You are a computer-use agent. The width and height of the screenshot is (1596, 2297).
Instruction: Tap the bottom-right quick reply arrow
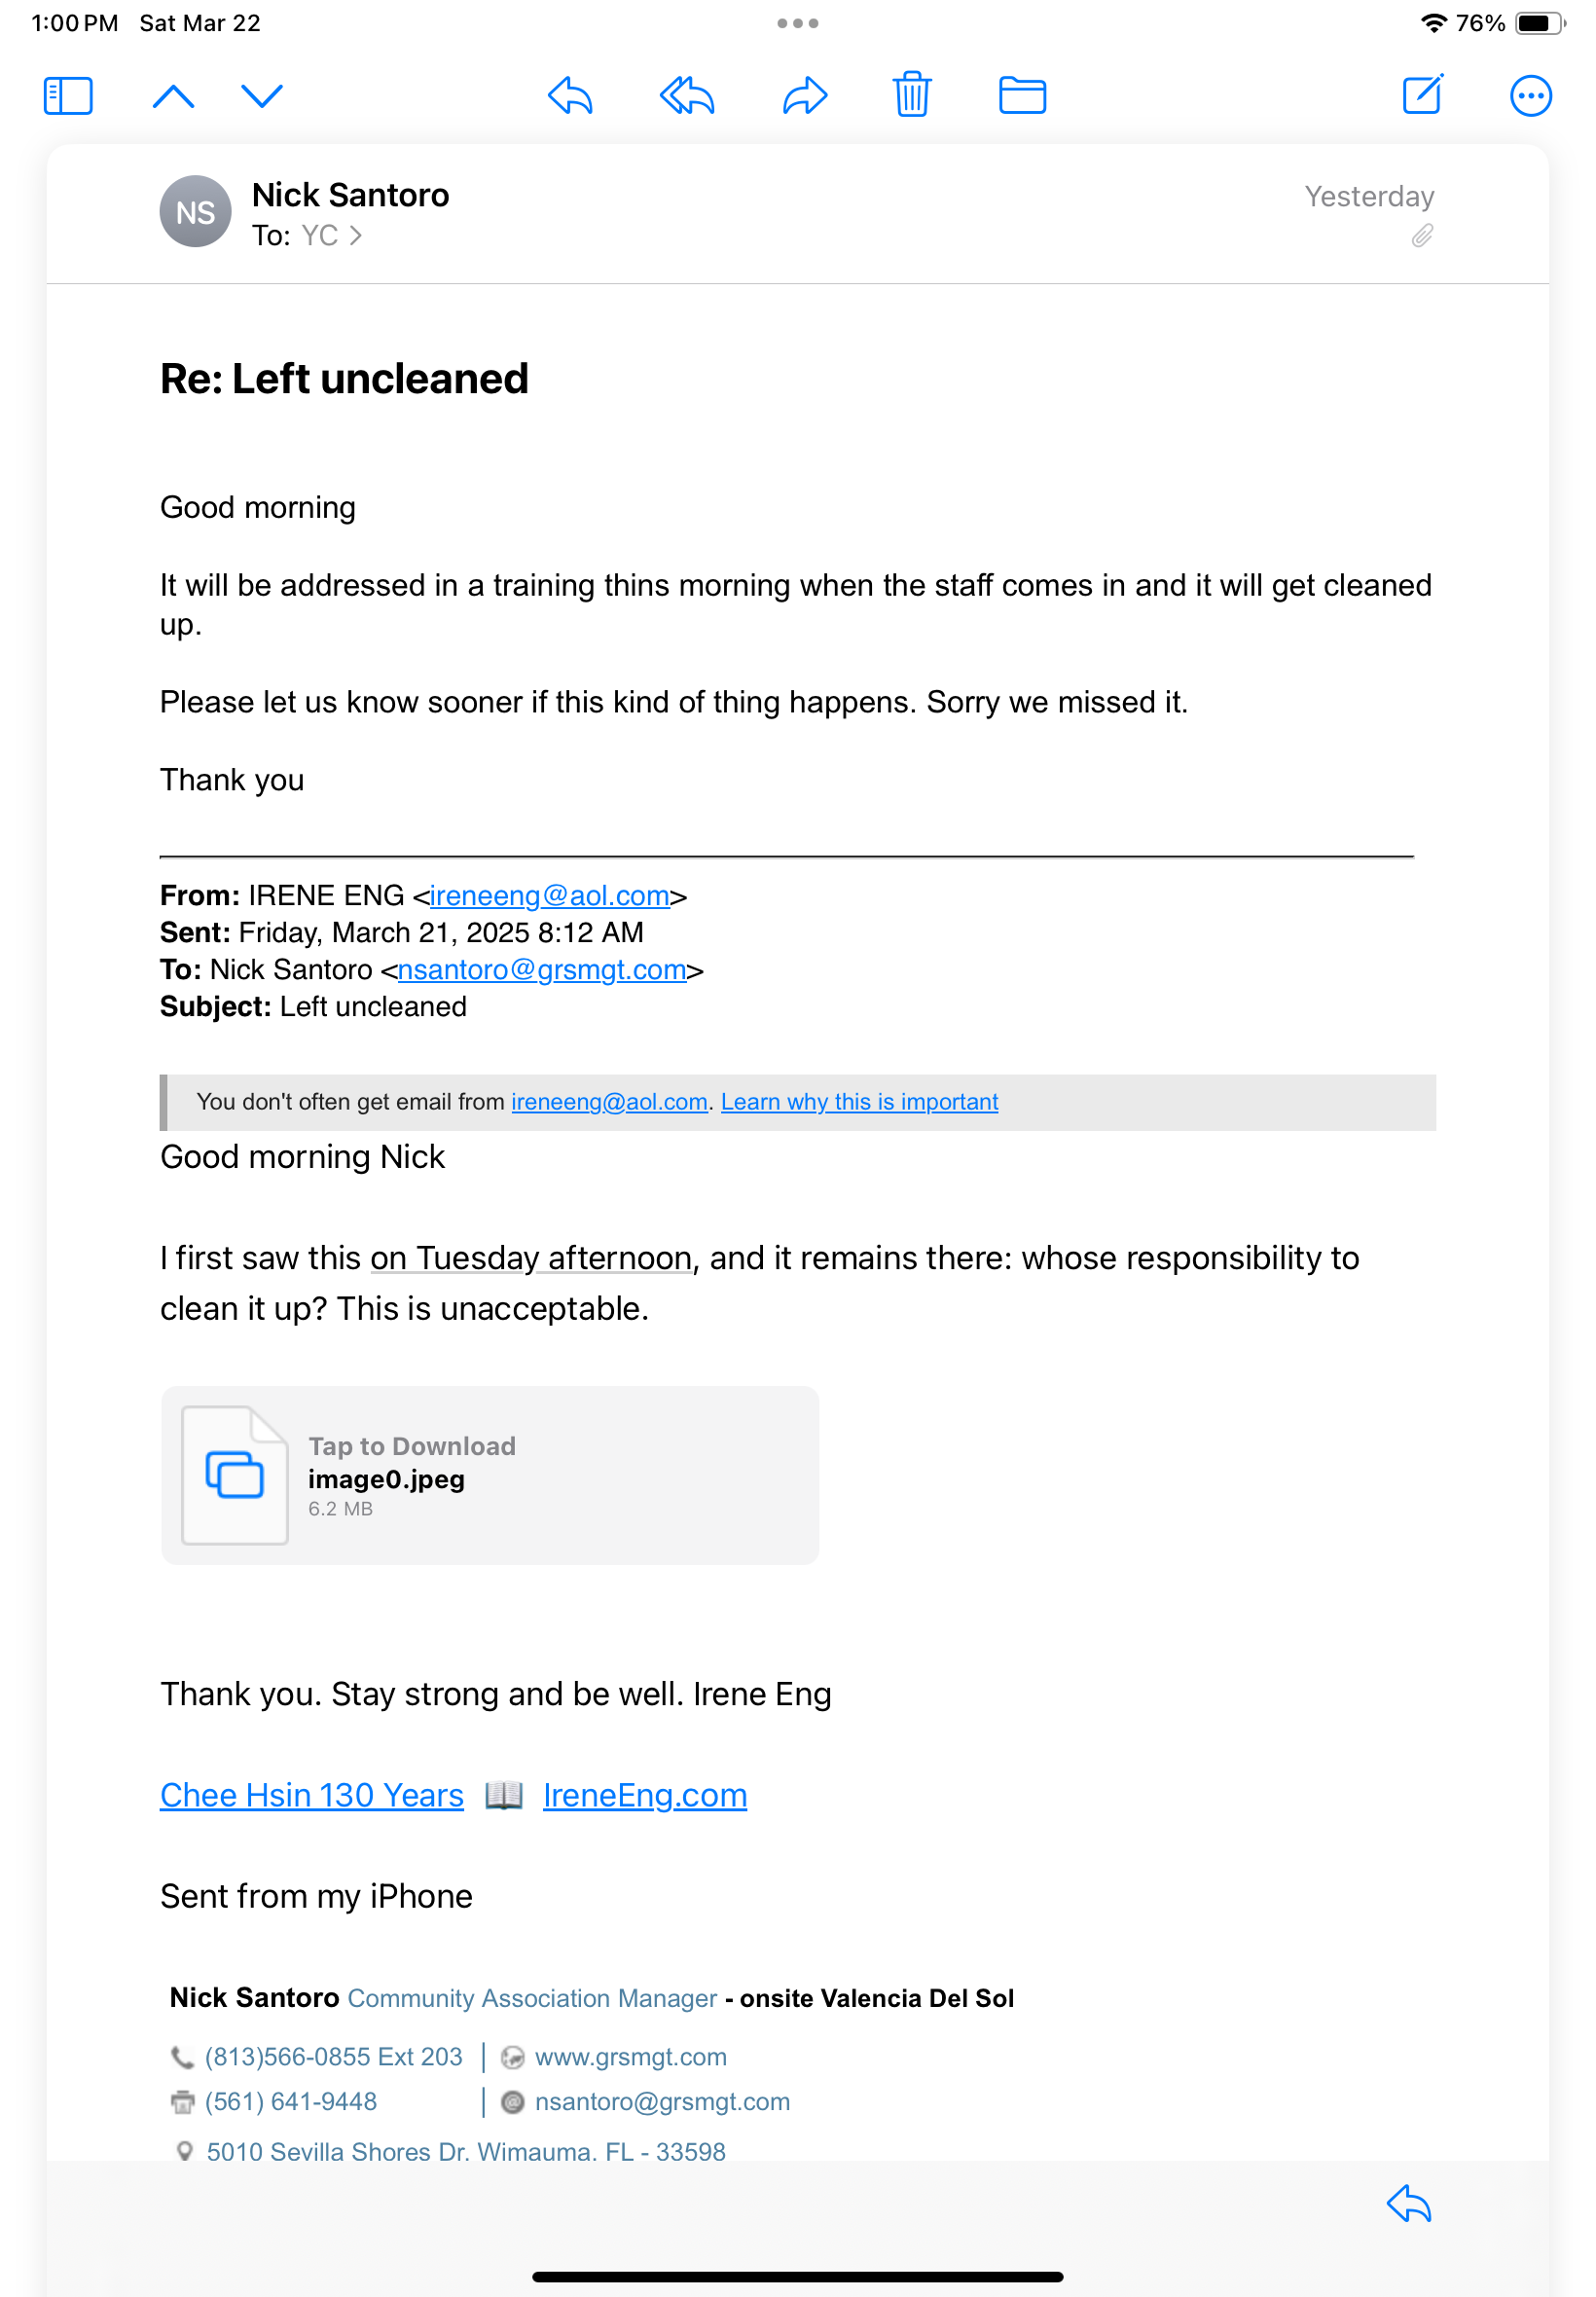pyautogui.click(x=1408, y=2203)
